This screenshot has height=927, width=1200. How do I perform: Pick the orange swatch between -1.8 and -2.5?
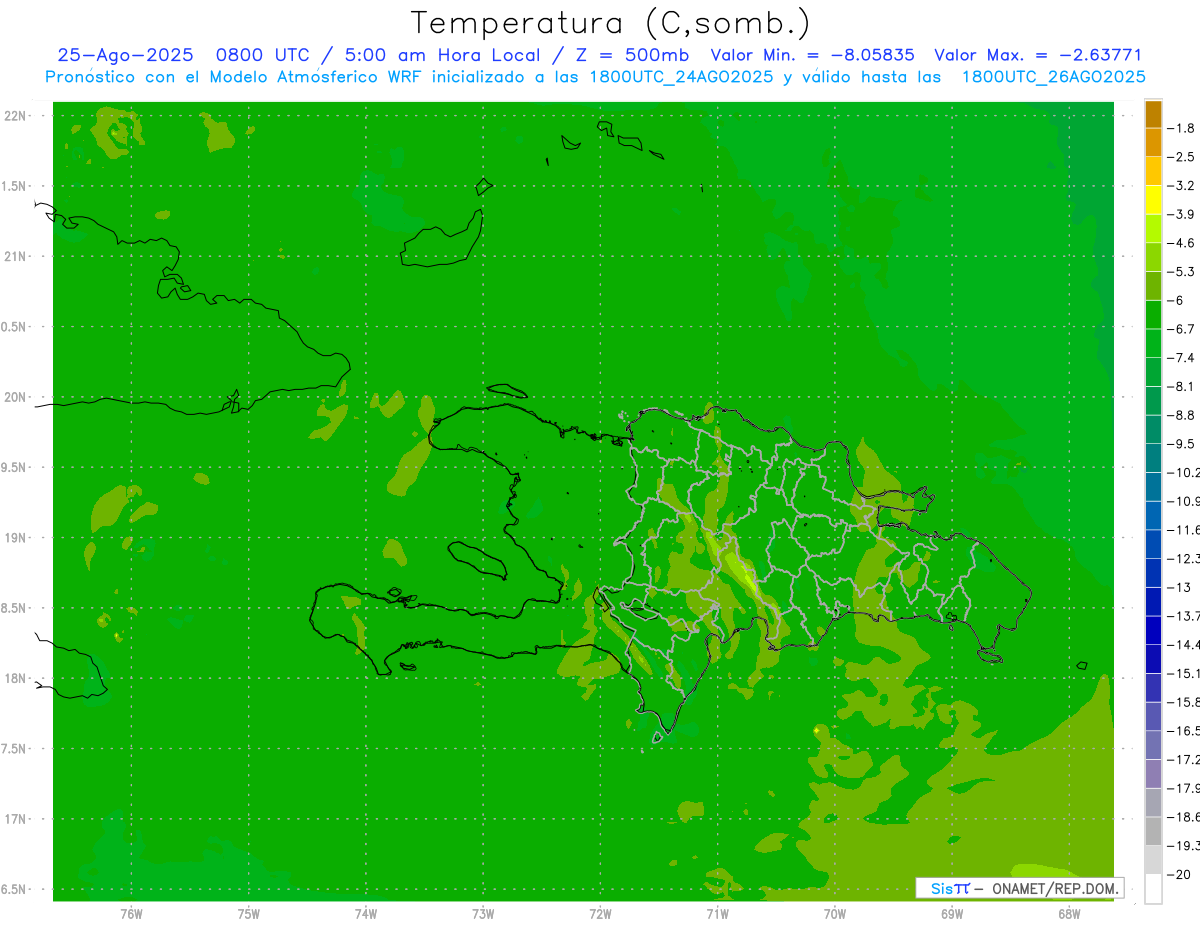(1153, 143)
